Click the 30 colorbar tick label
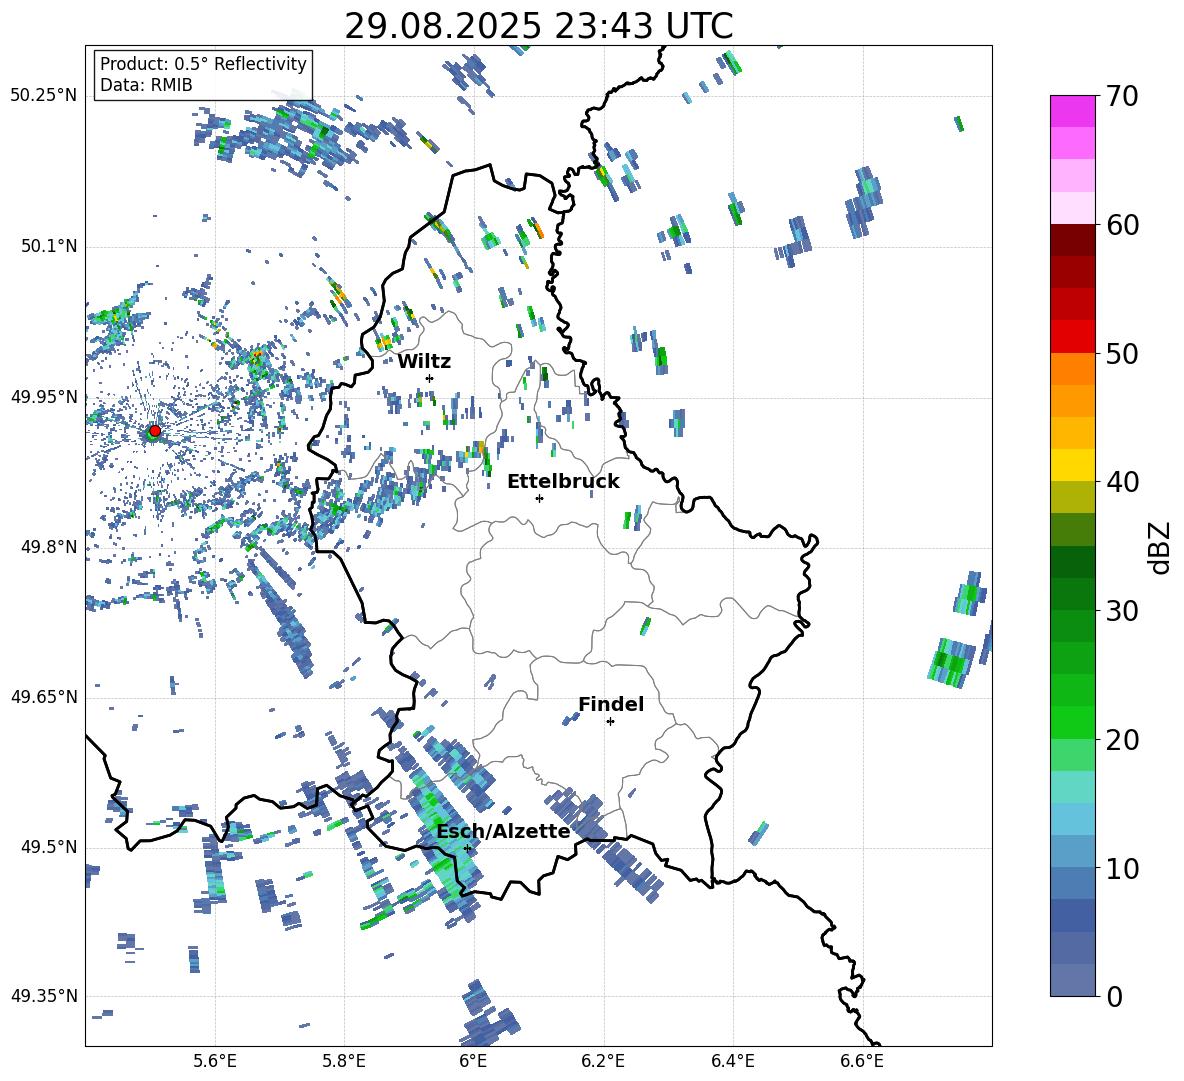 [1122, 611]
